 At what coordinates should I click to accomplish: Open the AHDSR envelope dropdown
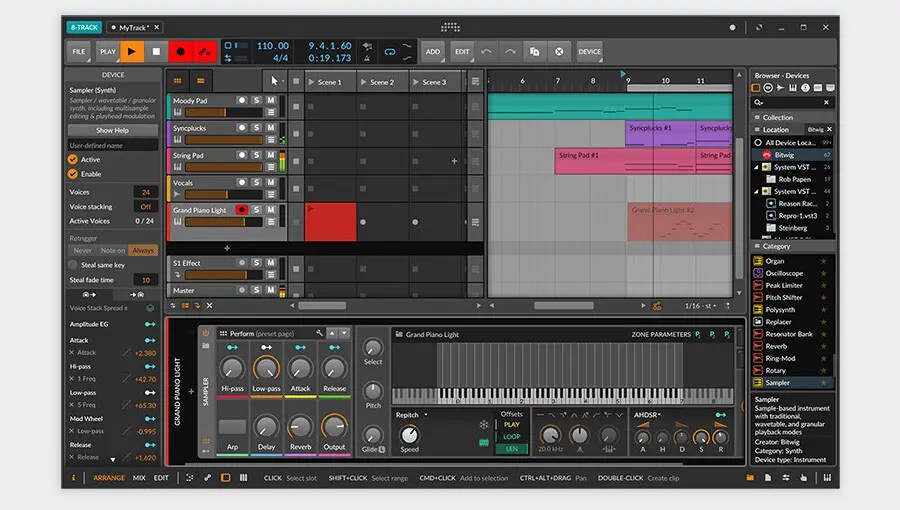pos(647,415)
